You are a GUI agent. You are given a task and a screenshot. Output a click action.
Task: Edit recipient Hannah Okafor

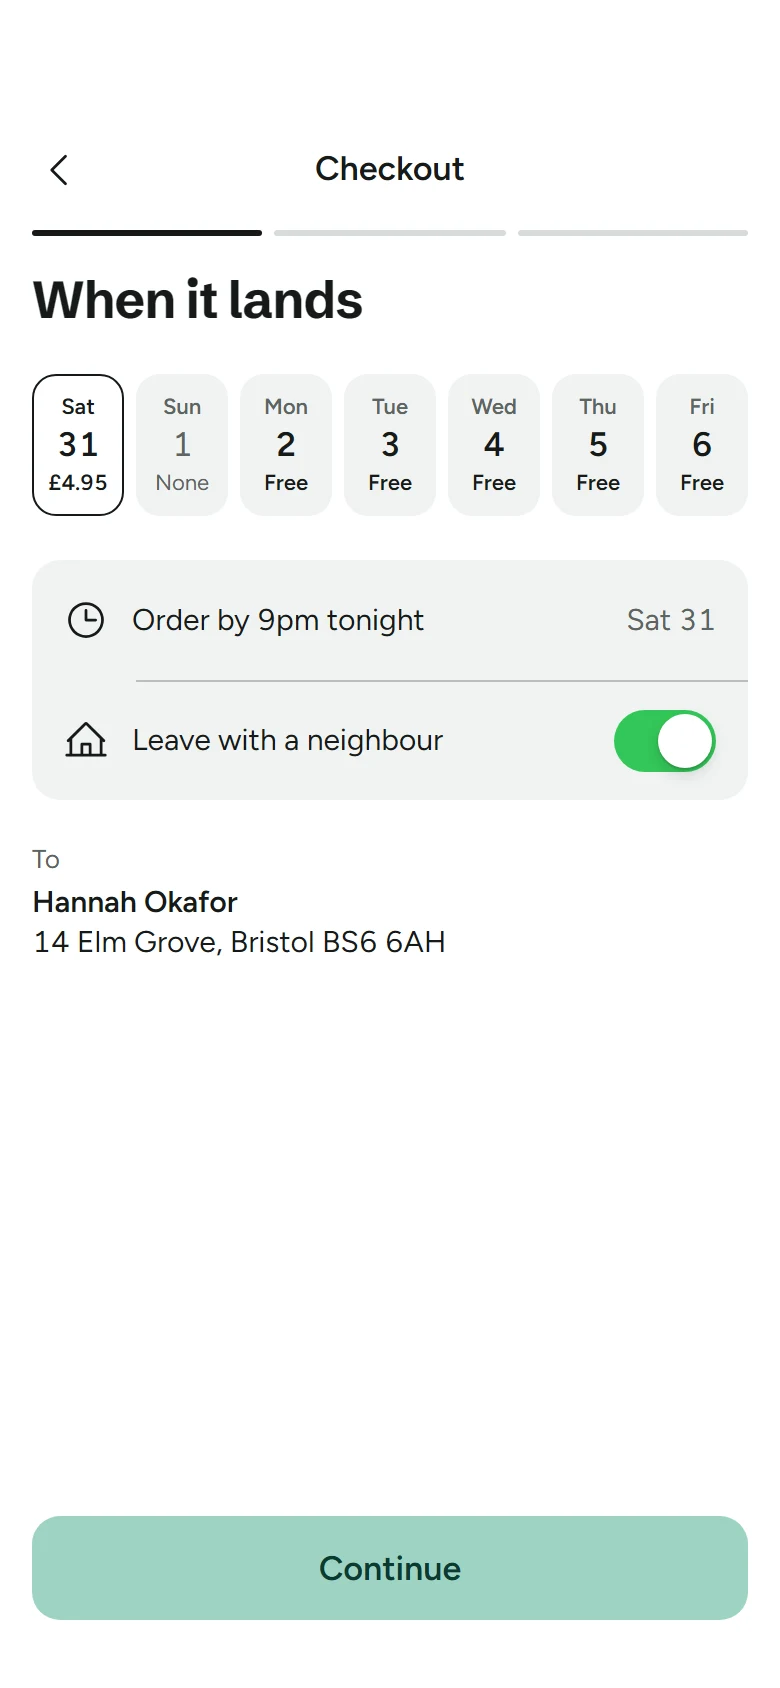click(x=135, y=902)
